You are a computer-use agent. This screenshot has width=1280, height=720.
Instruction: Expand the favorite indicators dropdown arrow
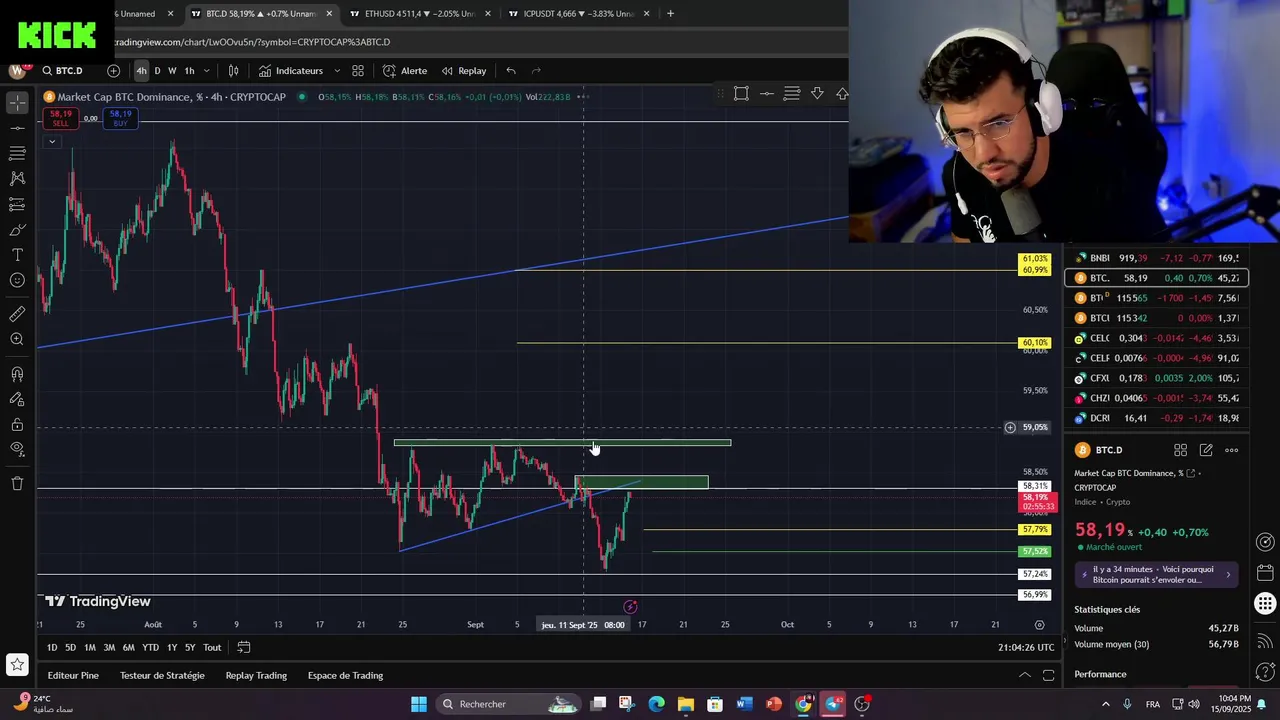337,71
